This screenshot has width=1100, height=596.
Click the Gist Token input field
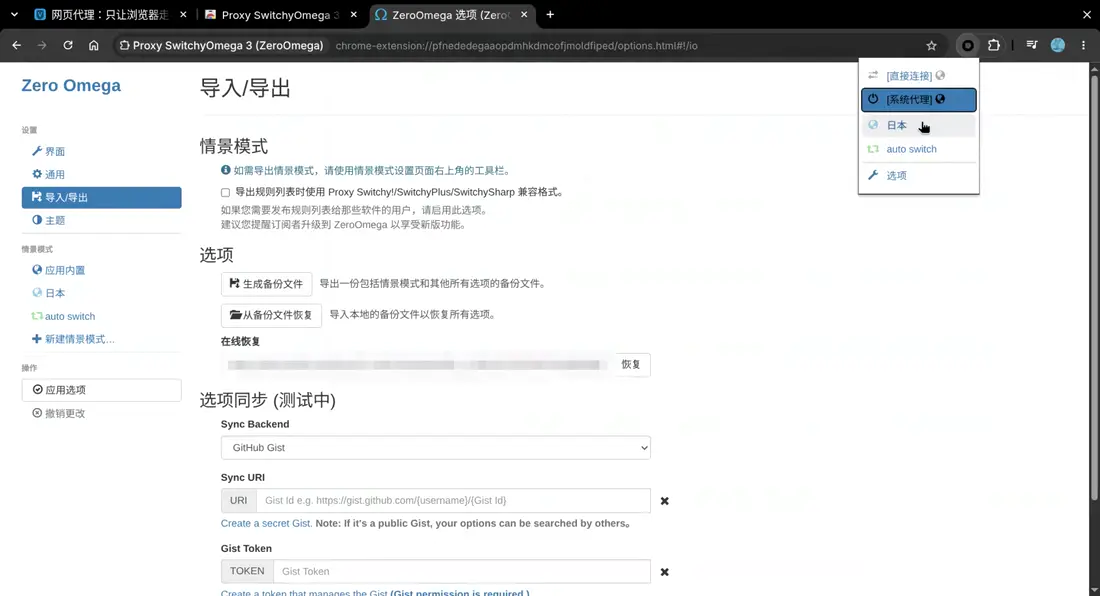click(462, 571)
